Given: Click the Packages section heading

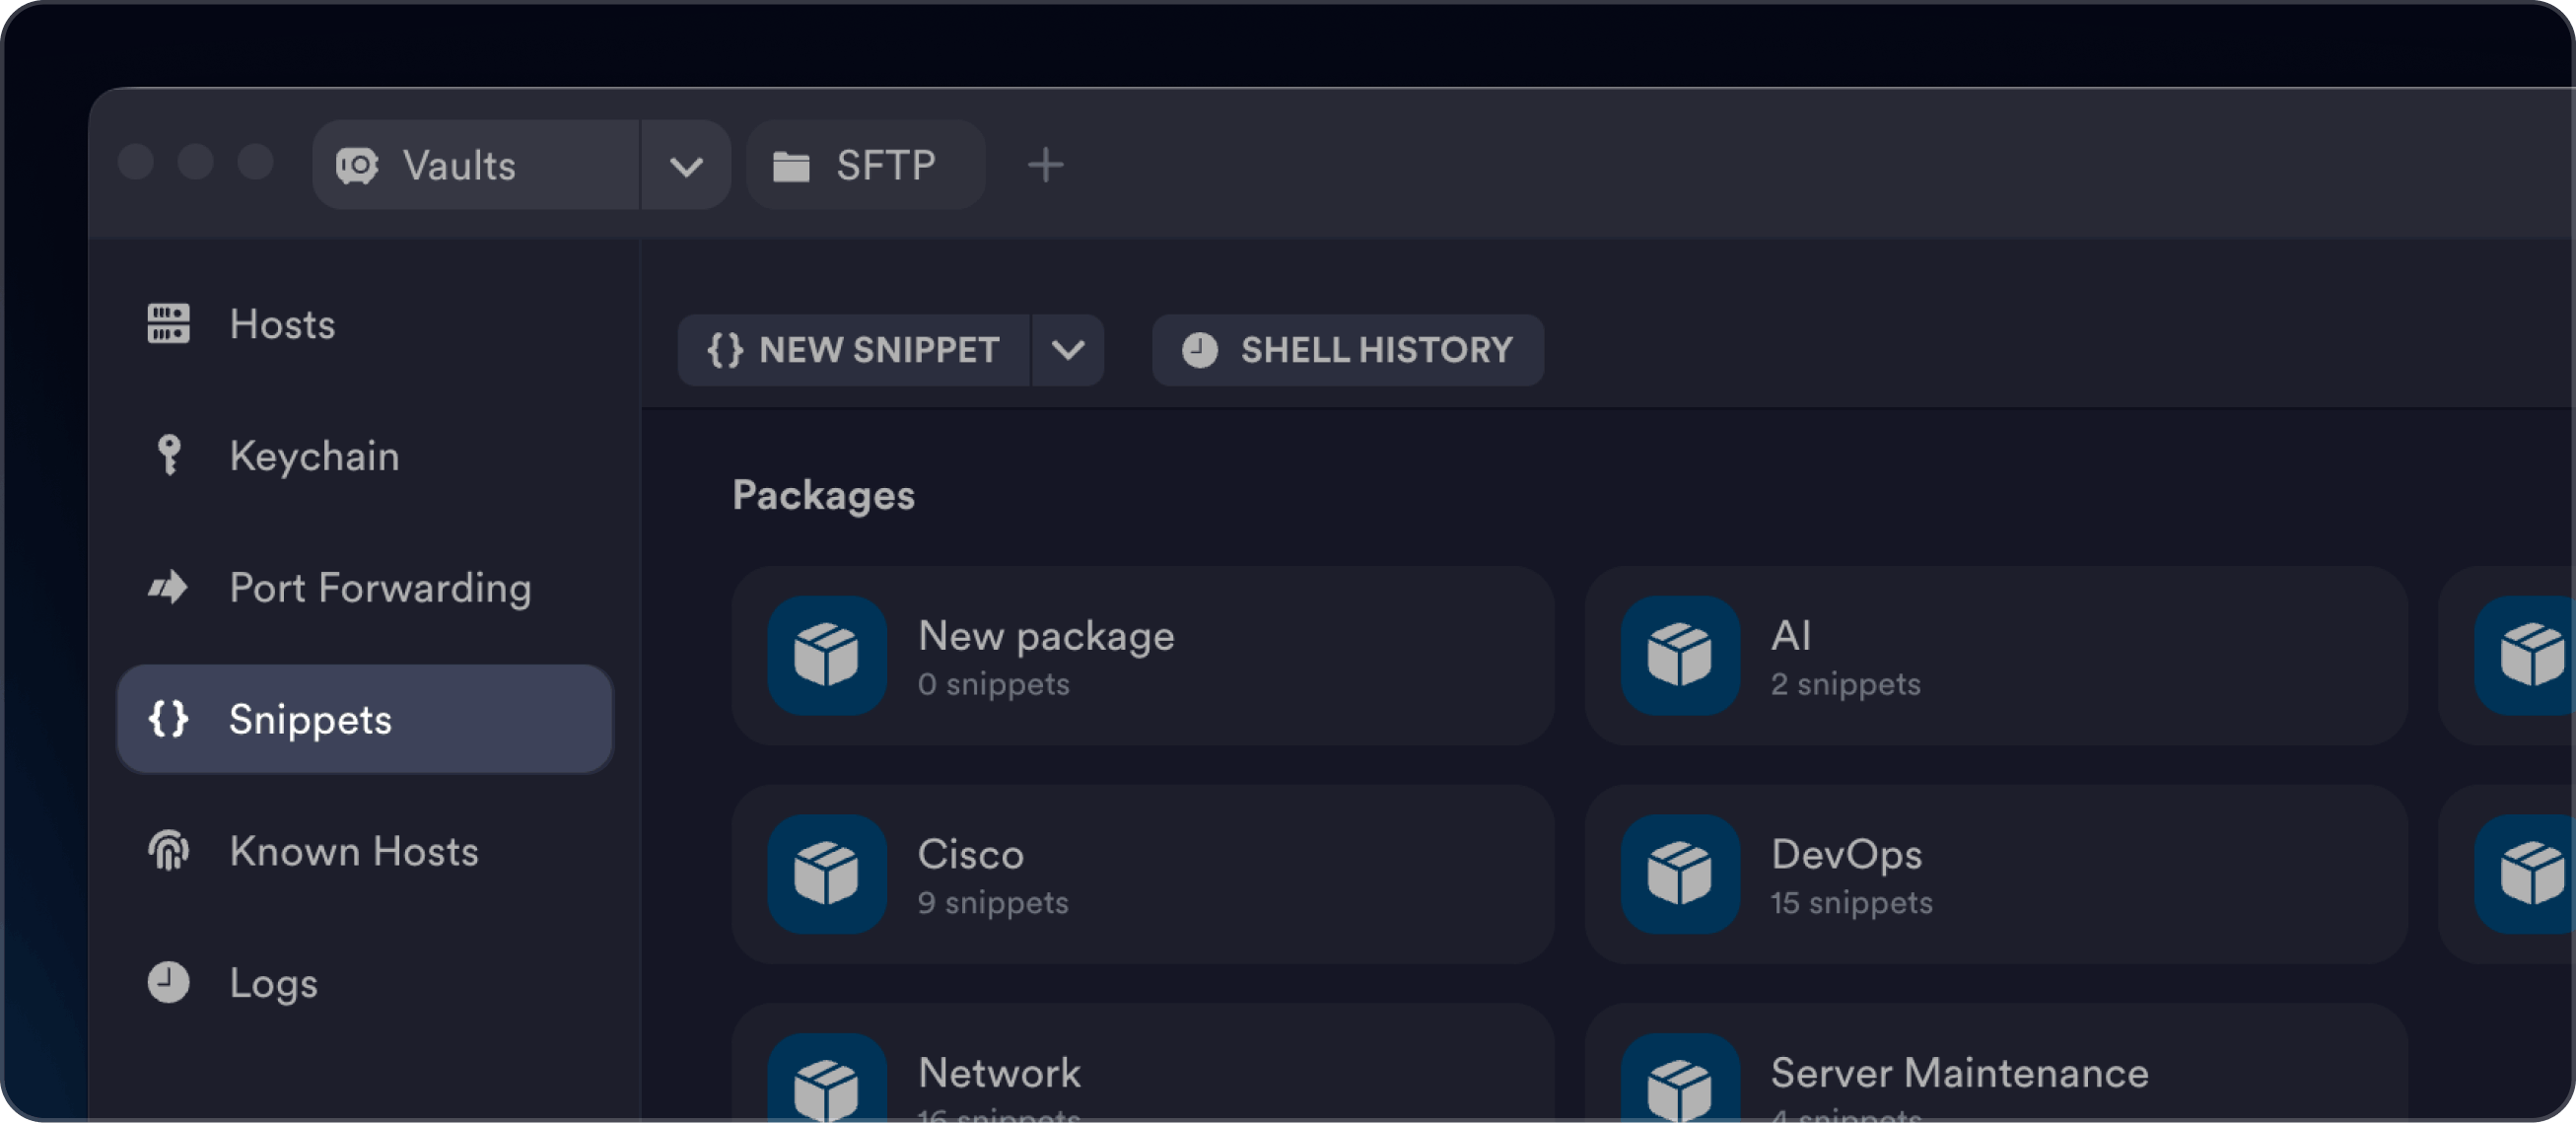Looking at the screenshot, I should click(823, 496).
